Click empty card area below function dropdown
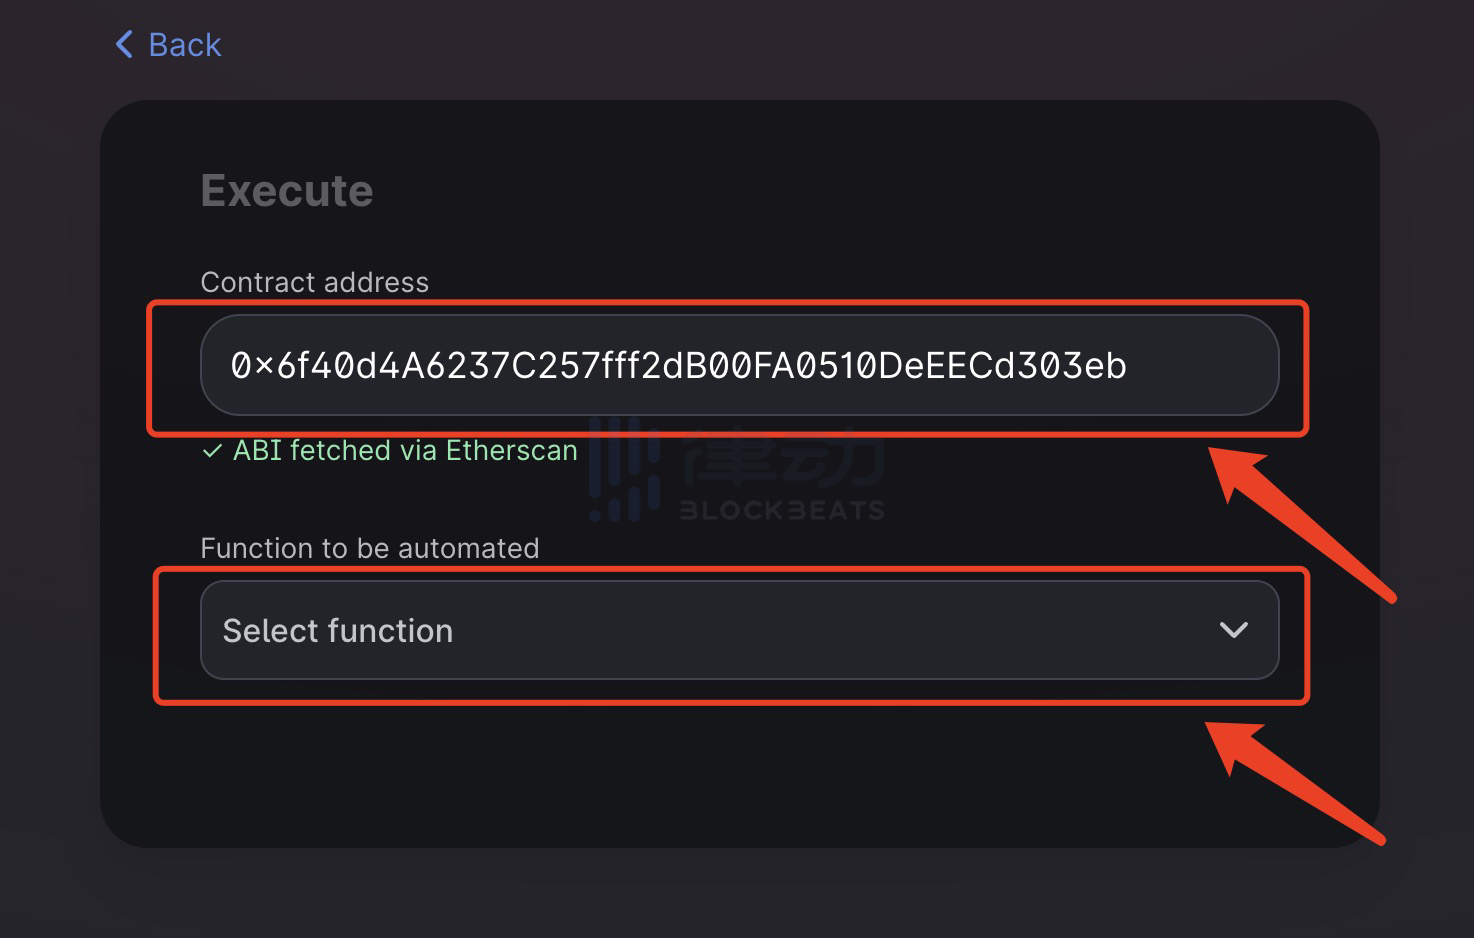Viewport: 1474px width, 938px height. [x=739, y=770]
